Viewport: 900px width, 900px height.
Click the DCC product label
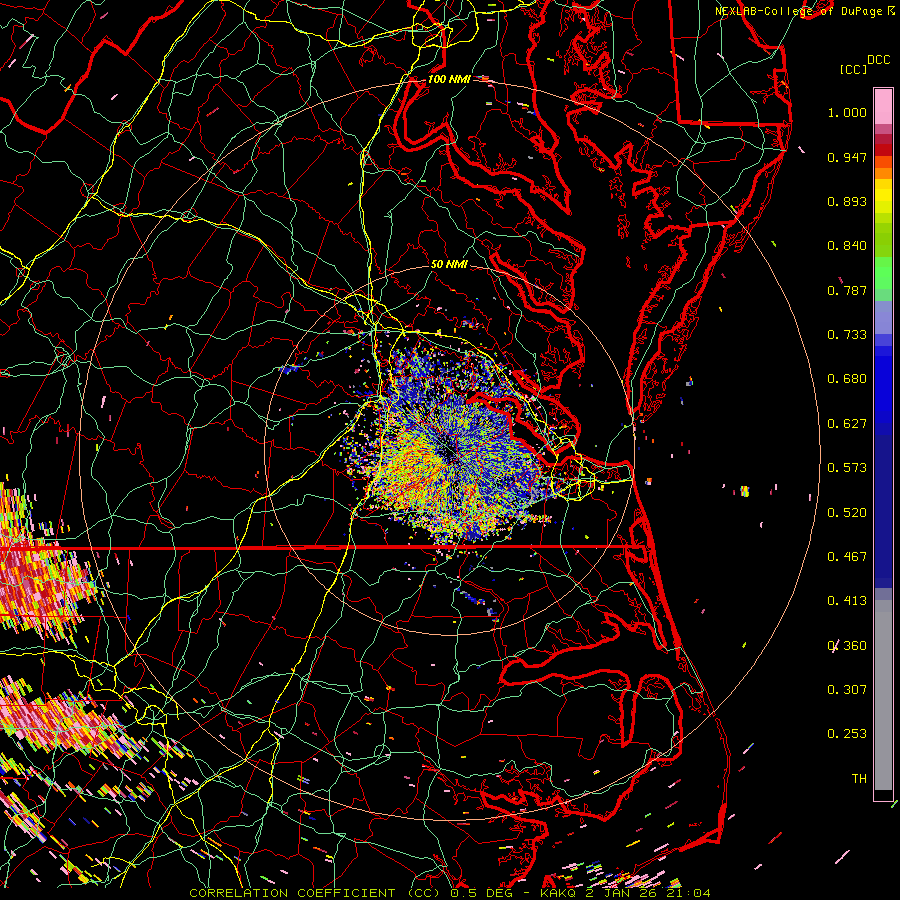tap(878, 60)
